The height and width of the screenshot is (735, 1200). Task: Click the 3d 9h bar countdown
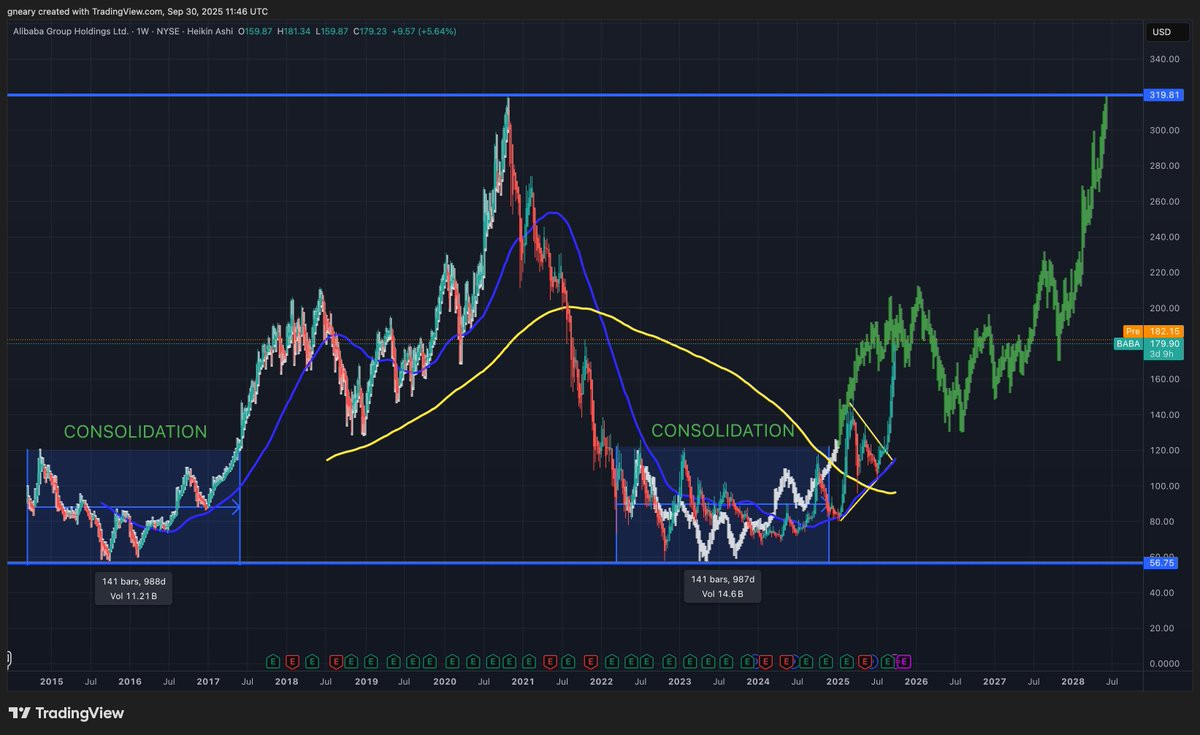(1164, 354)
